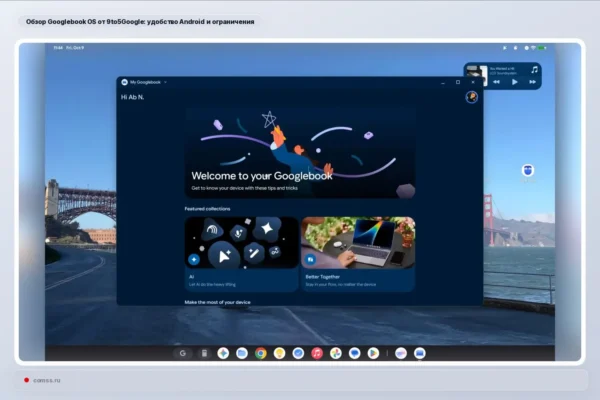Open the blue desktop shortcut beside the bridge

click(528, 170)
